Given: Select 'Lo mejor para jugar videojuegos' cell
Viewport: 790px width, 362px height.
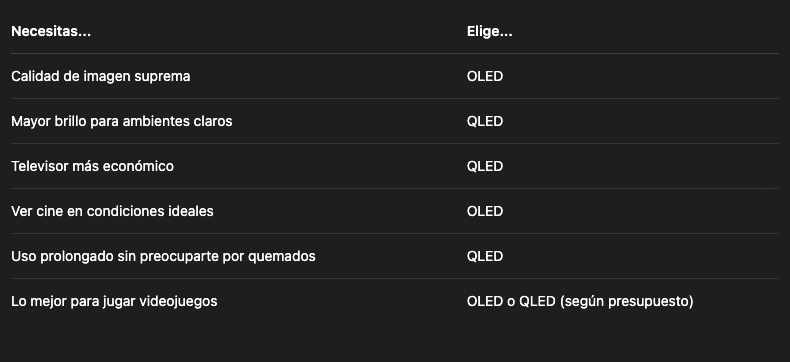Looking at the screenshot, I should tap(114, 301).
